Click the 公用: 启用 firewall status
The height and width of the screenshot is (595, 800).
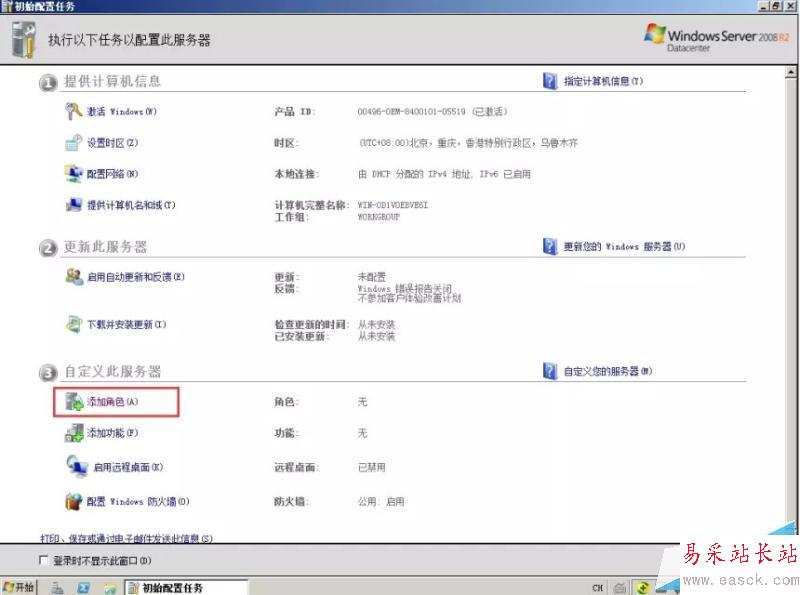(381, 502)
